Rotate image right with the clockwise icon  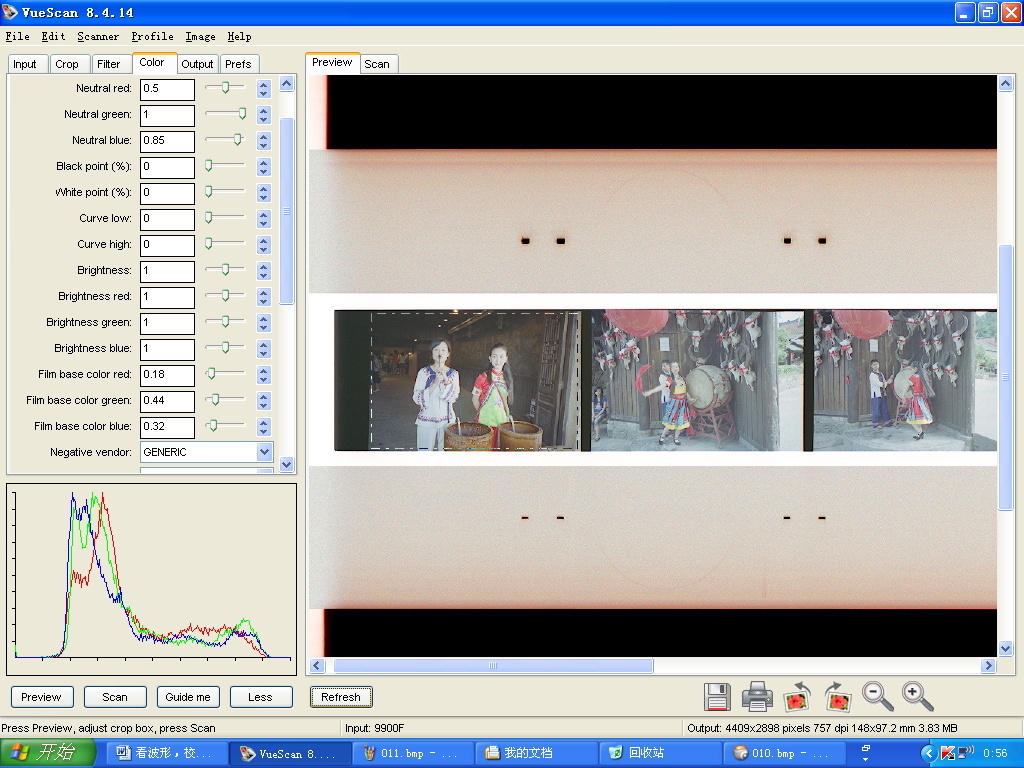pos(837,696)
